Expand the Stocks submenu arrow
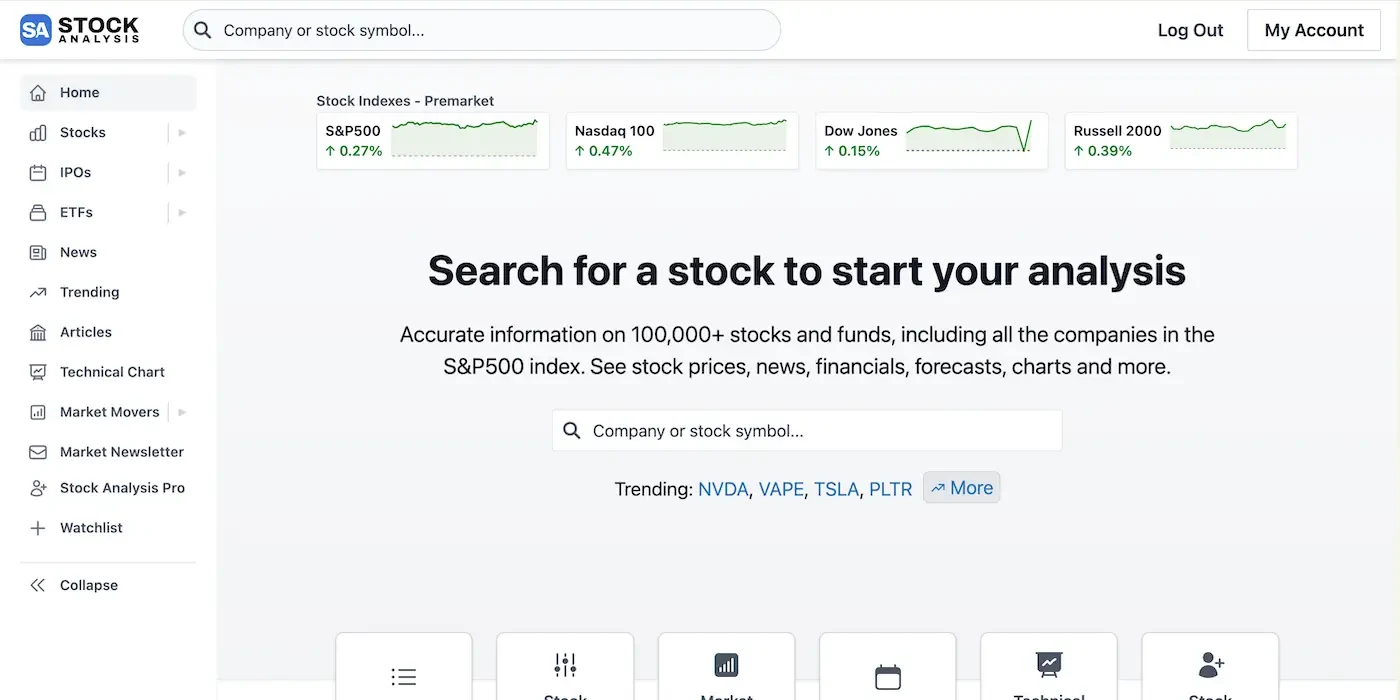This screenshot has height=700, width=1400. pos(182,133)
